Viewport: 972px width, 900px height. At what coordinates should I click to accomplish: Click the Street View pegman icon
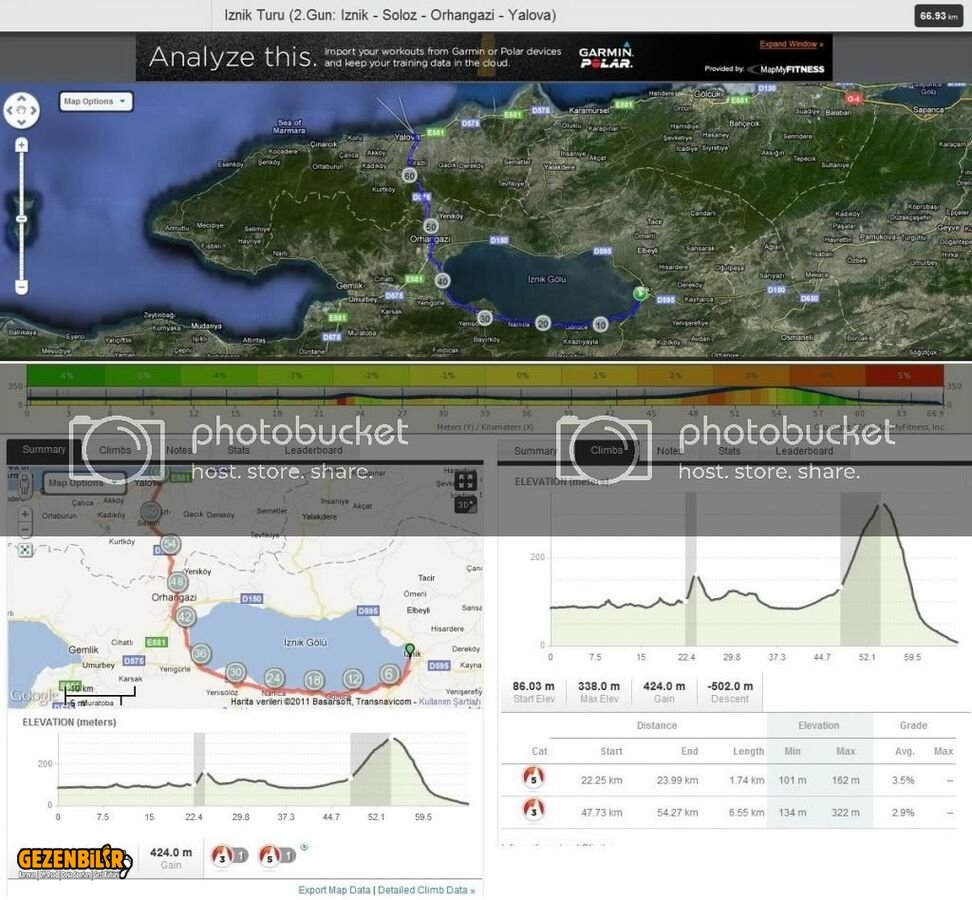click(x=25, y=486)
